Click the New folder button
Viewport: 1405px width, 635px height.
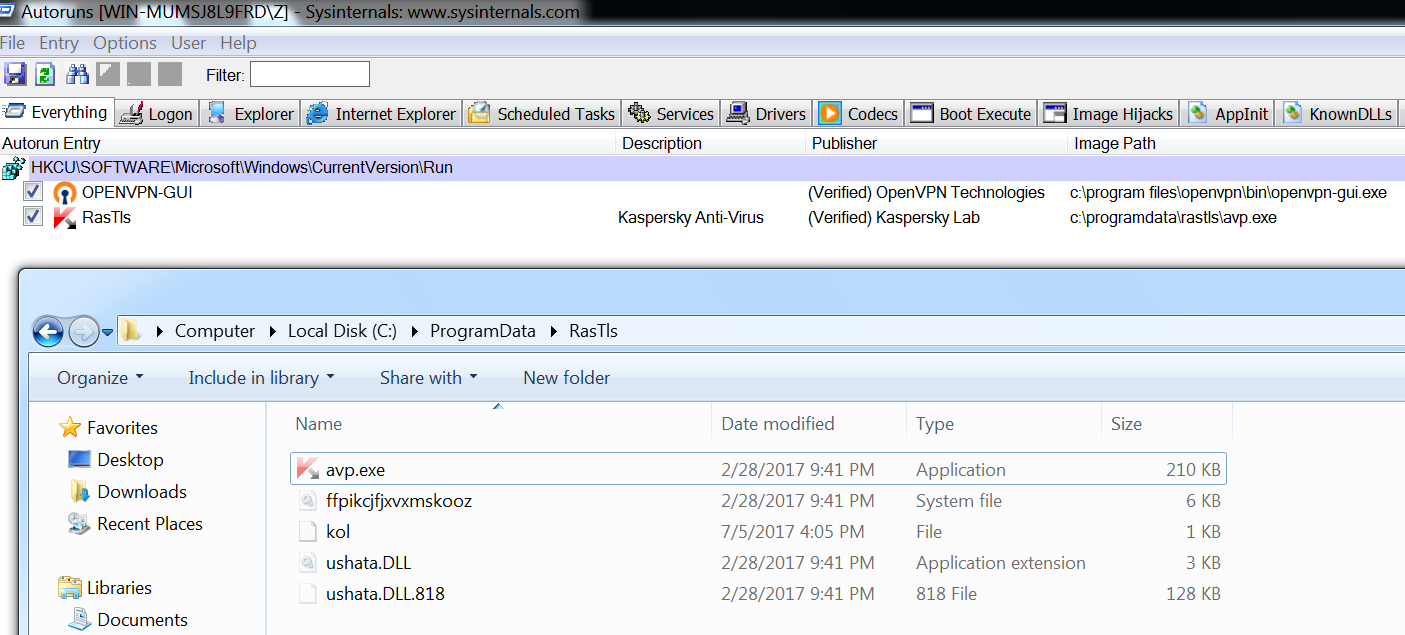(x=566, y=378)
